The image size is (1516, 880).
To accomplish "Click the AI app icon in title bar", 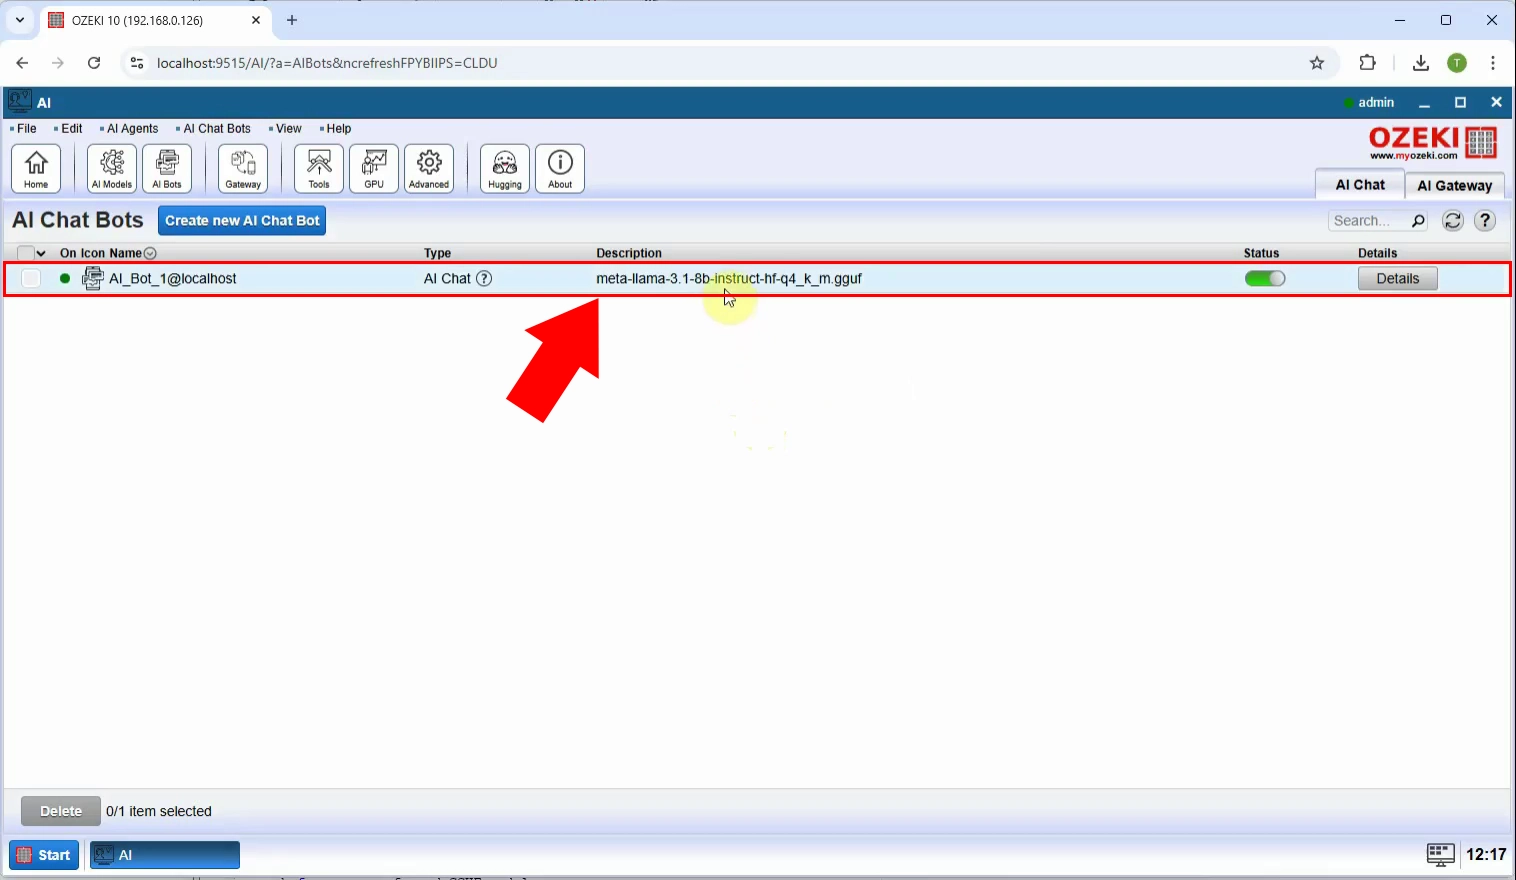I will click(19, 101).
